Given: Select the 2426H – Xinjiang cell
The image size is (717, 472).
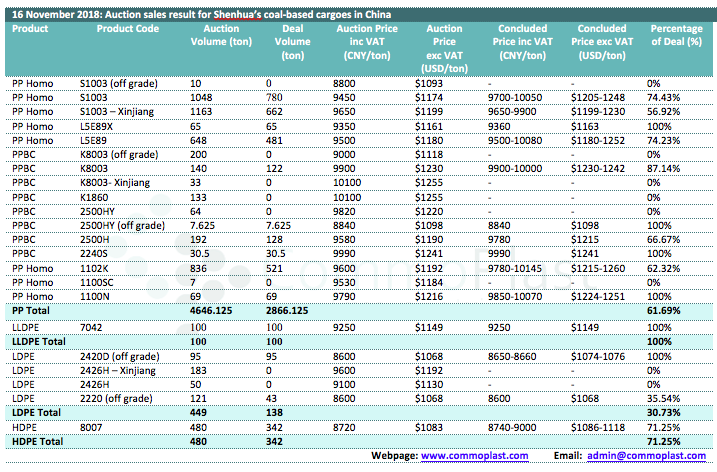Looking at the screenshot, I should tap(118, 370).
